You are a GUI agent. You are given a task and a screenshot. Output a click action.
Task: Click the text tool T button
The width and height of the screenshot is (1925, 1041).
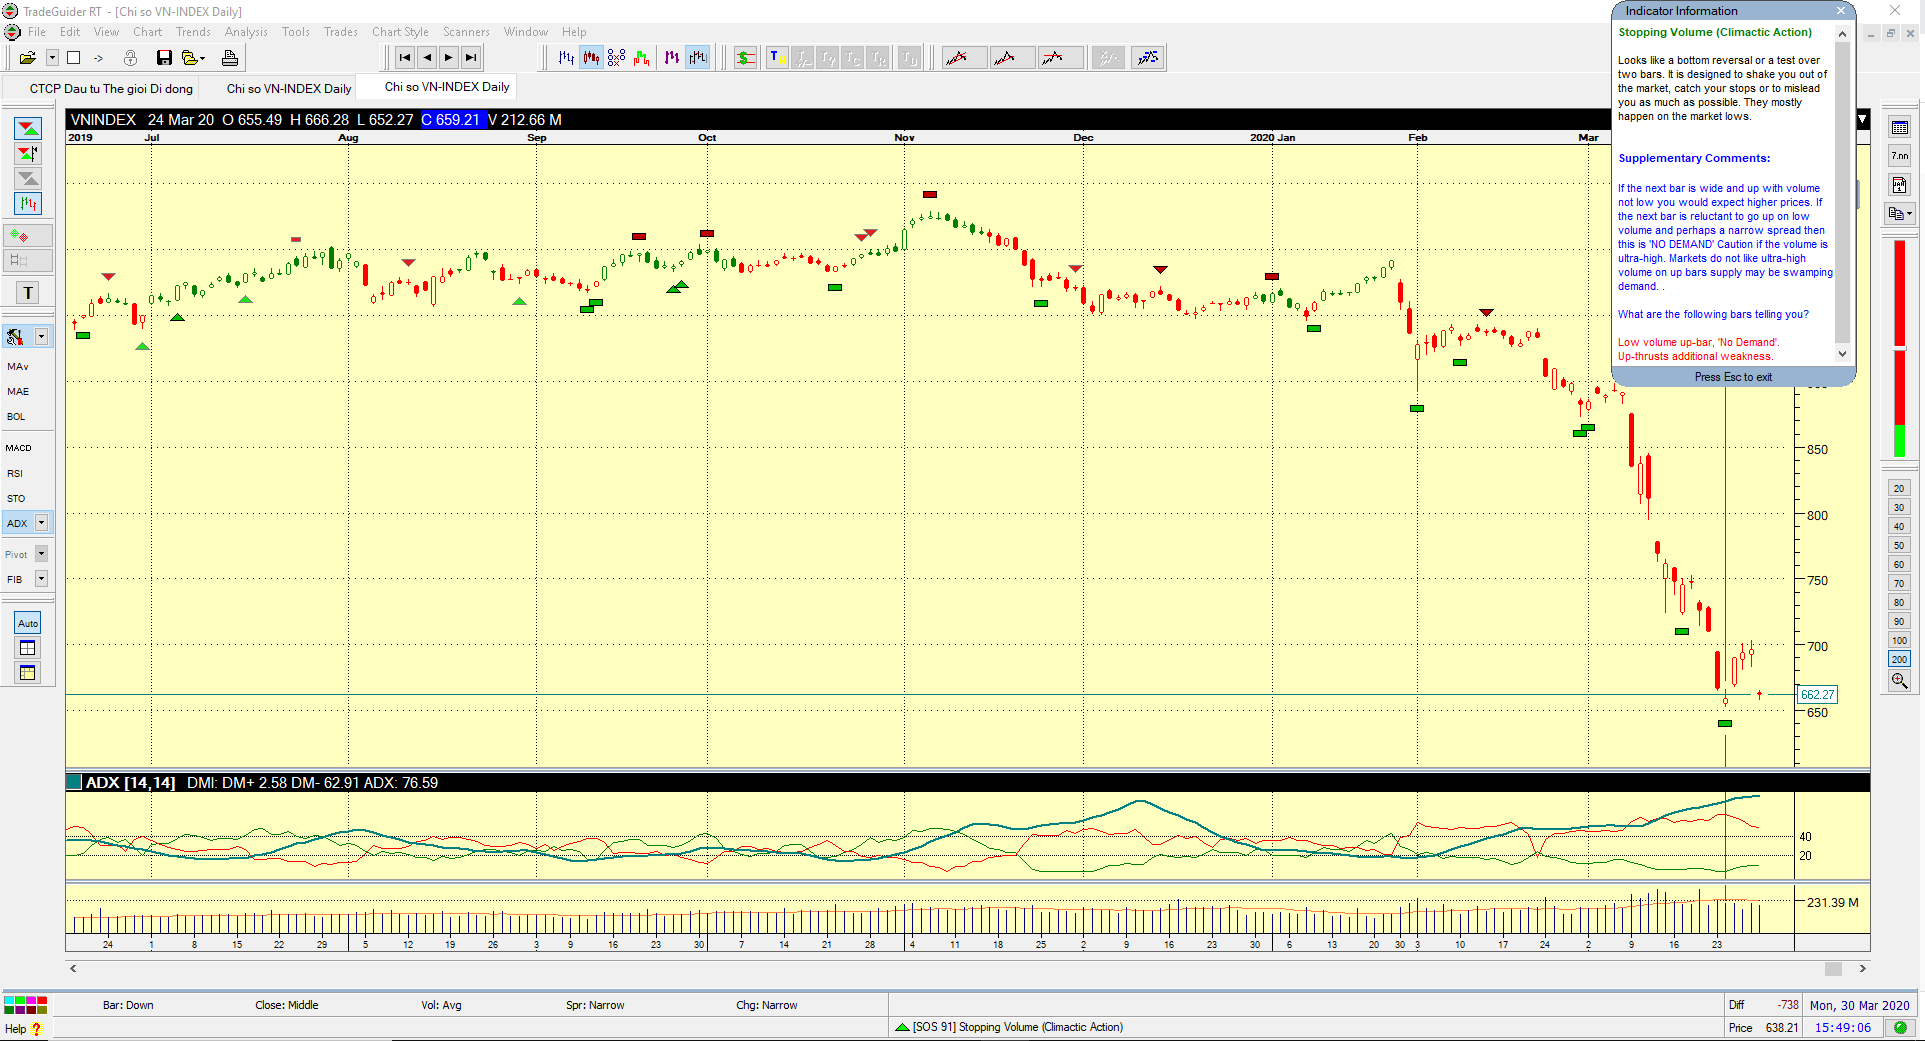(x=28, y=293)
